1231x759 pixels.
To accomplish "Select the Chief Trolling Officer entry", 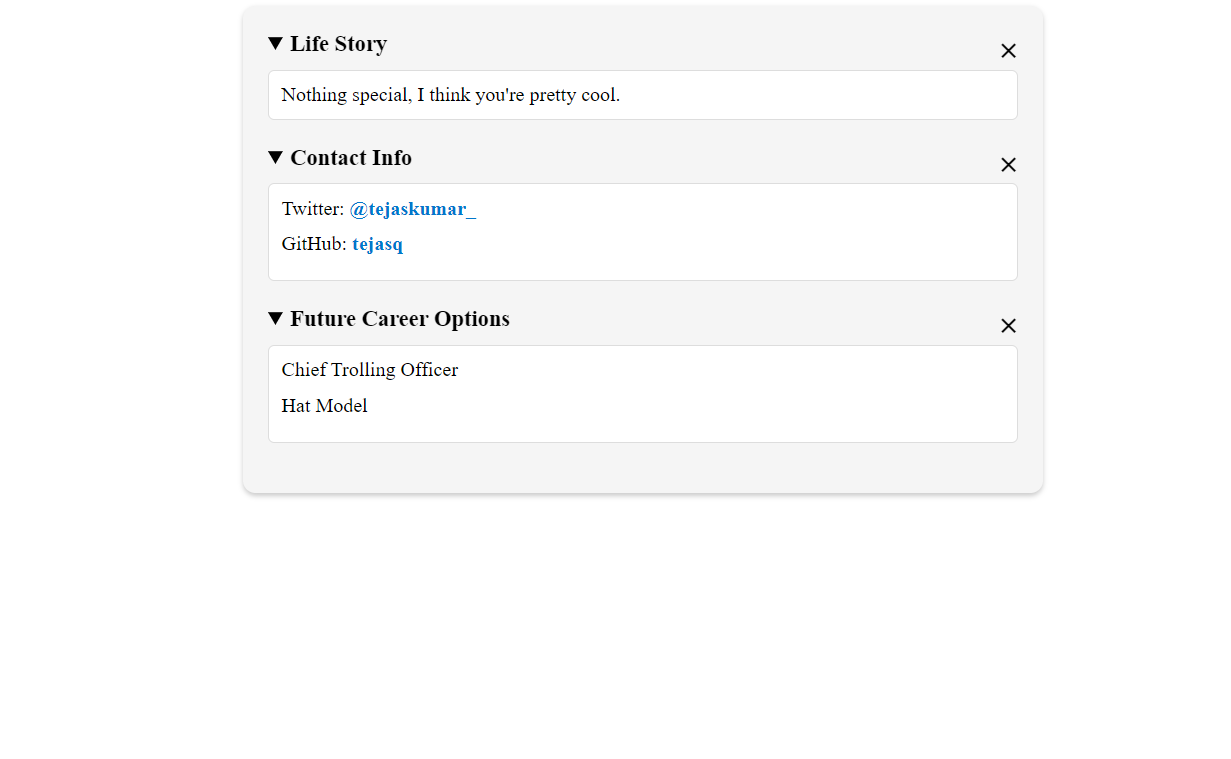I will [x=369, y=370].
